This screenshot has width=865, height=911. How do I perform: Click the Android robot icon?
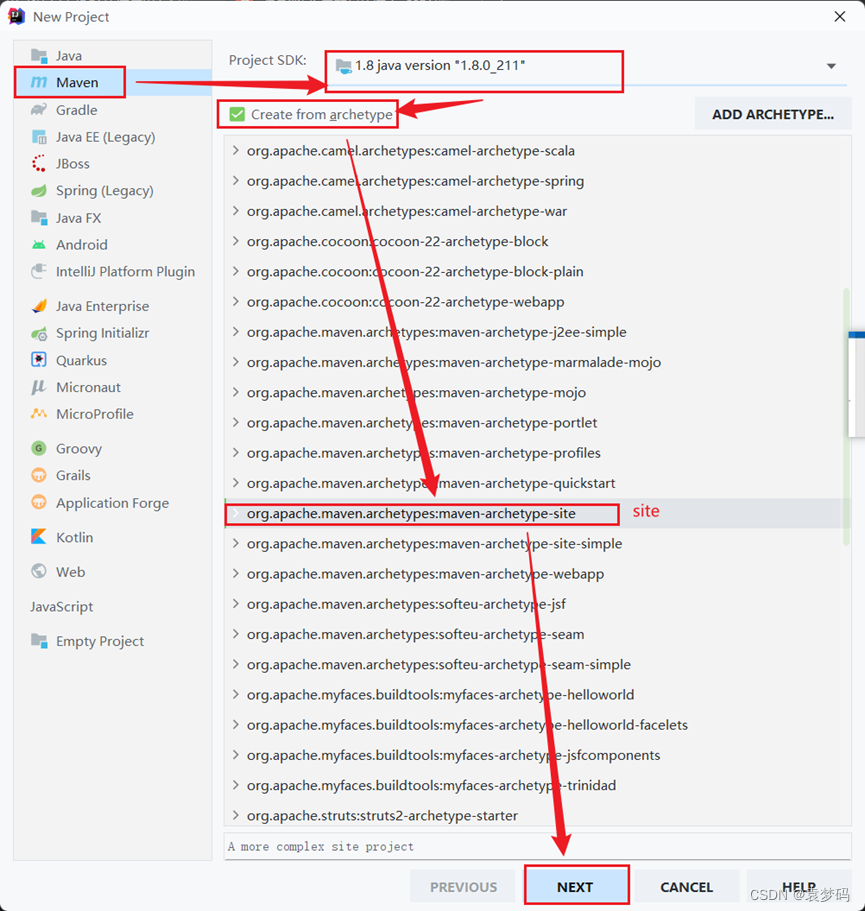click(39, 245)
